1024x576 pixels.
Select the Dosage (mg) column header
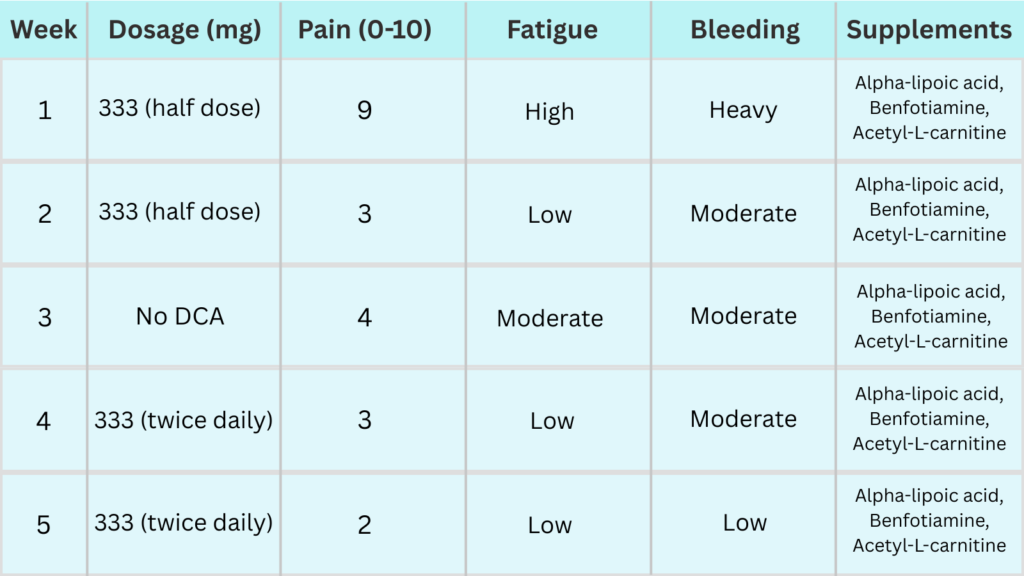185,30
